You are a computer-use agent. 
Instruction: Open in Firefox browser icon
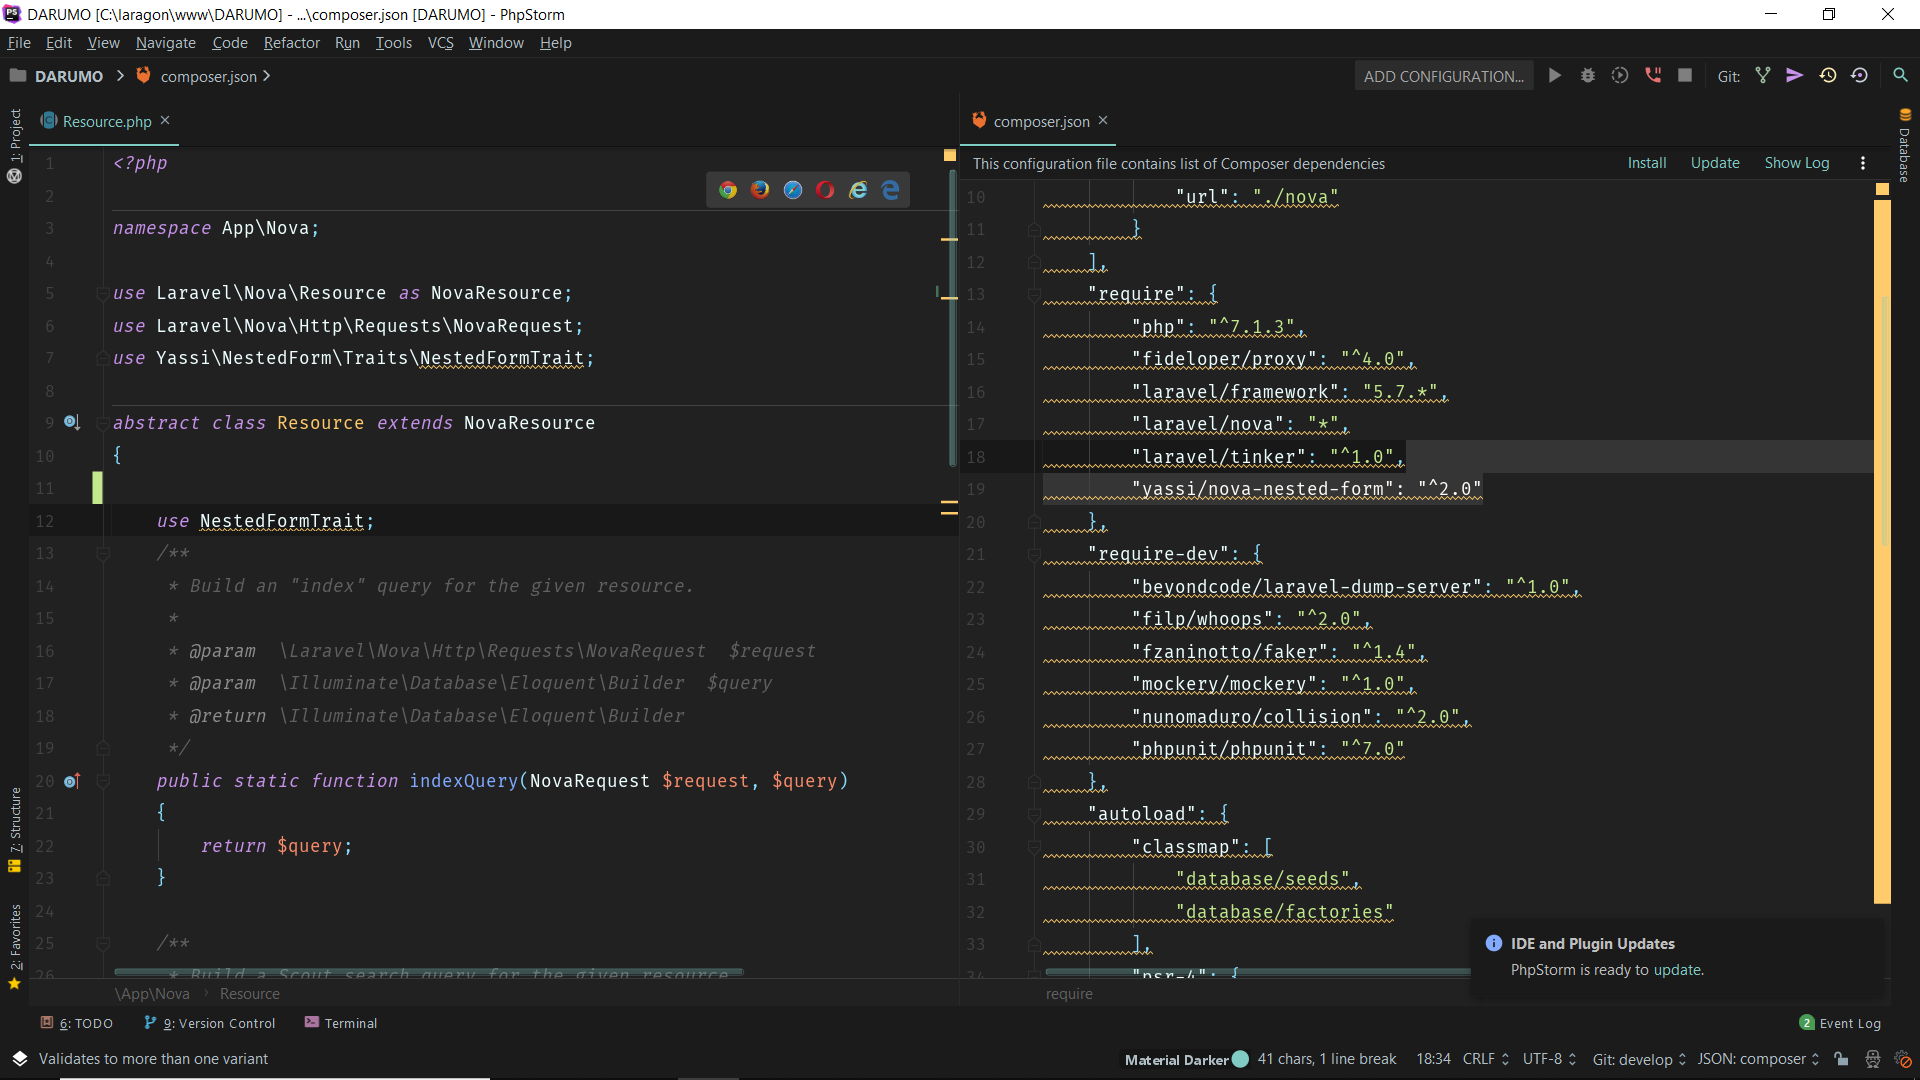760,190
